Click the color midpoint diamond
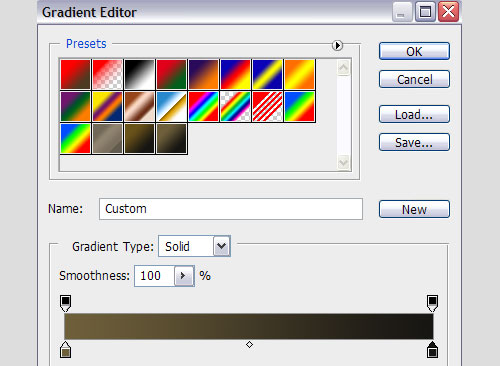 (249, 344)
